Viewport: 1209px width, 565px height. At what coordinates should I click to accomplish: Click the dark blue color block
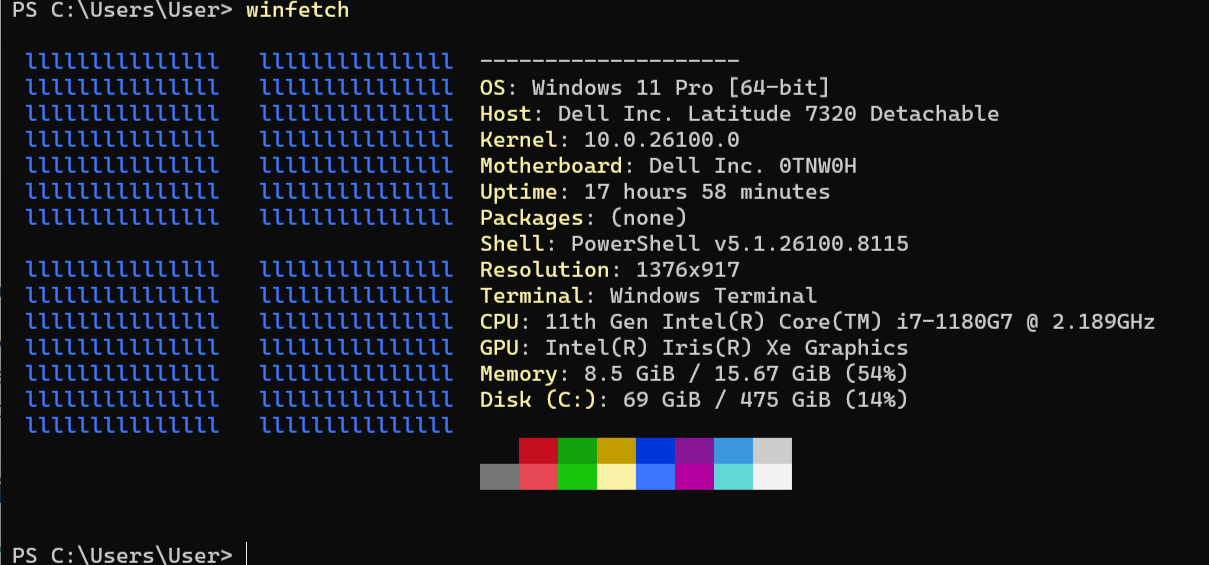coord(655,451)
